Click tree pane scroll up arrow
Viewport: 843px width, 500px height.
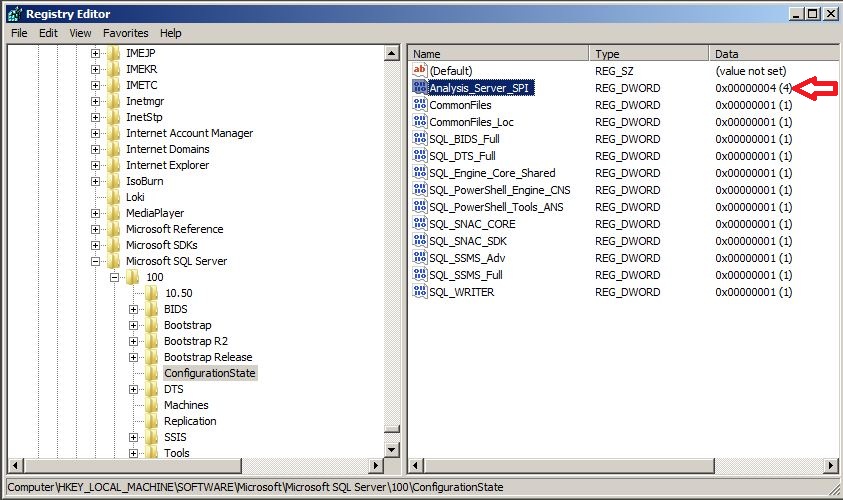tap(392, 53)
